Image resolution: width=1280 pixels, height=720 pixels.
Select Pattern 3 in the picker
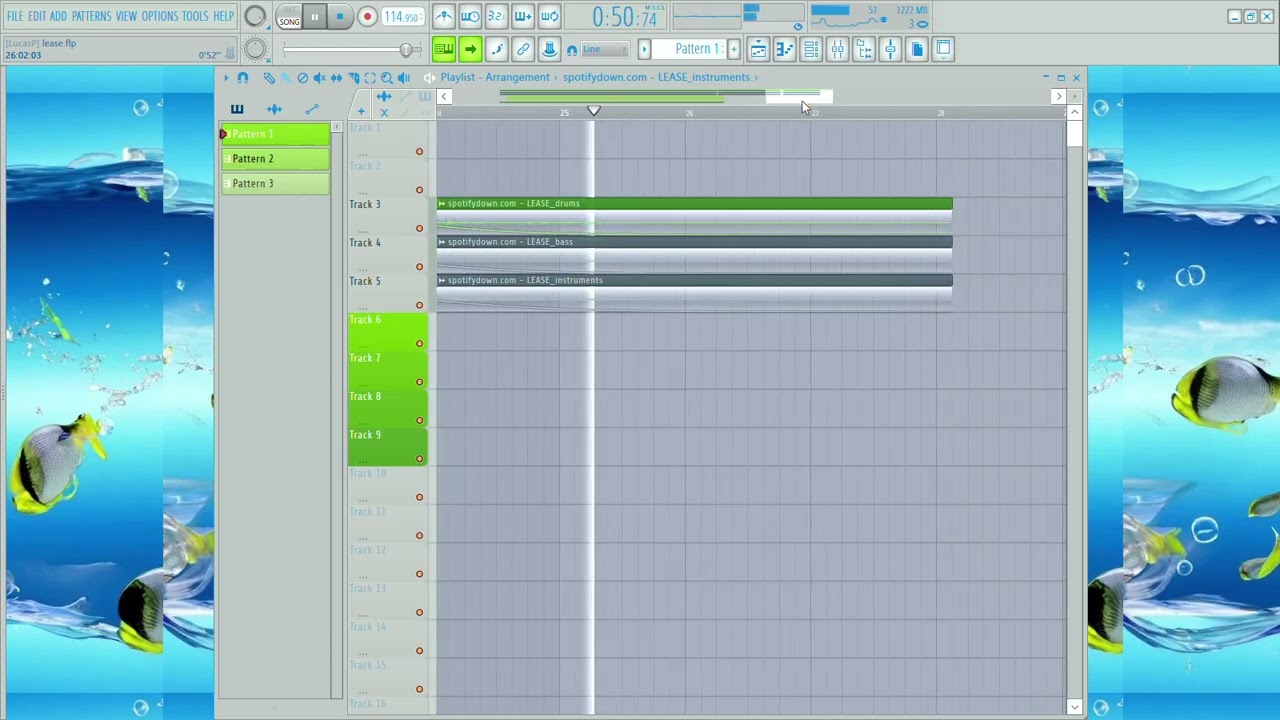click(275, 184)
